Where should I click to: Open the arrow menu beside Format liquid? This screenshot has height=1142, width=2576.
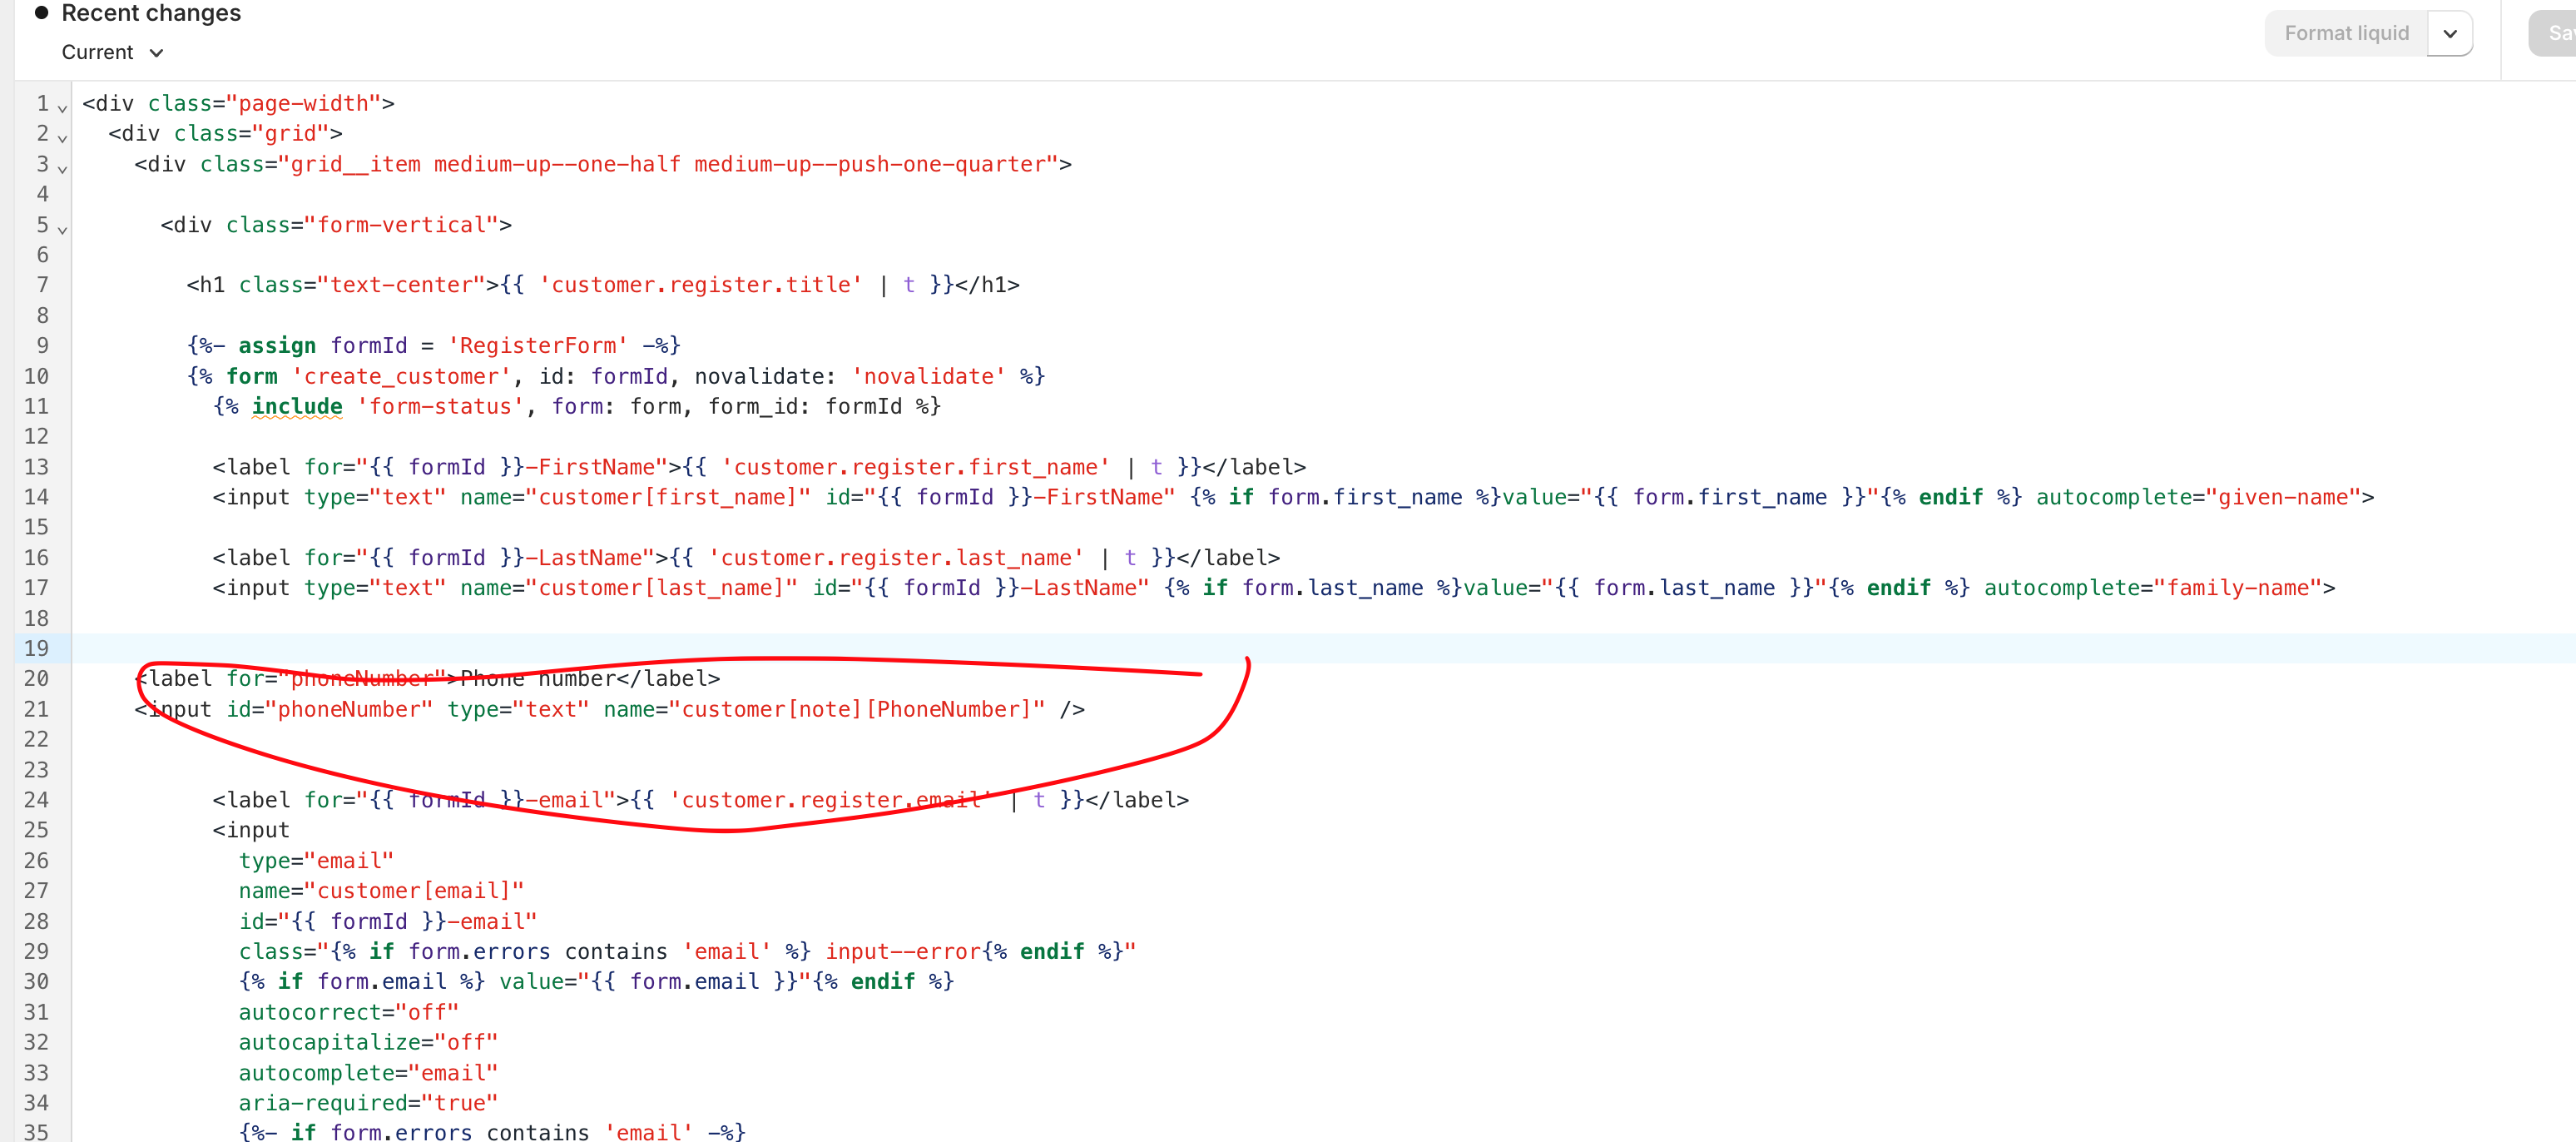coord(2449,33)
